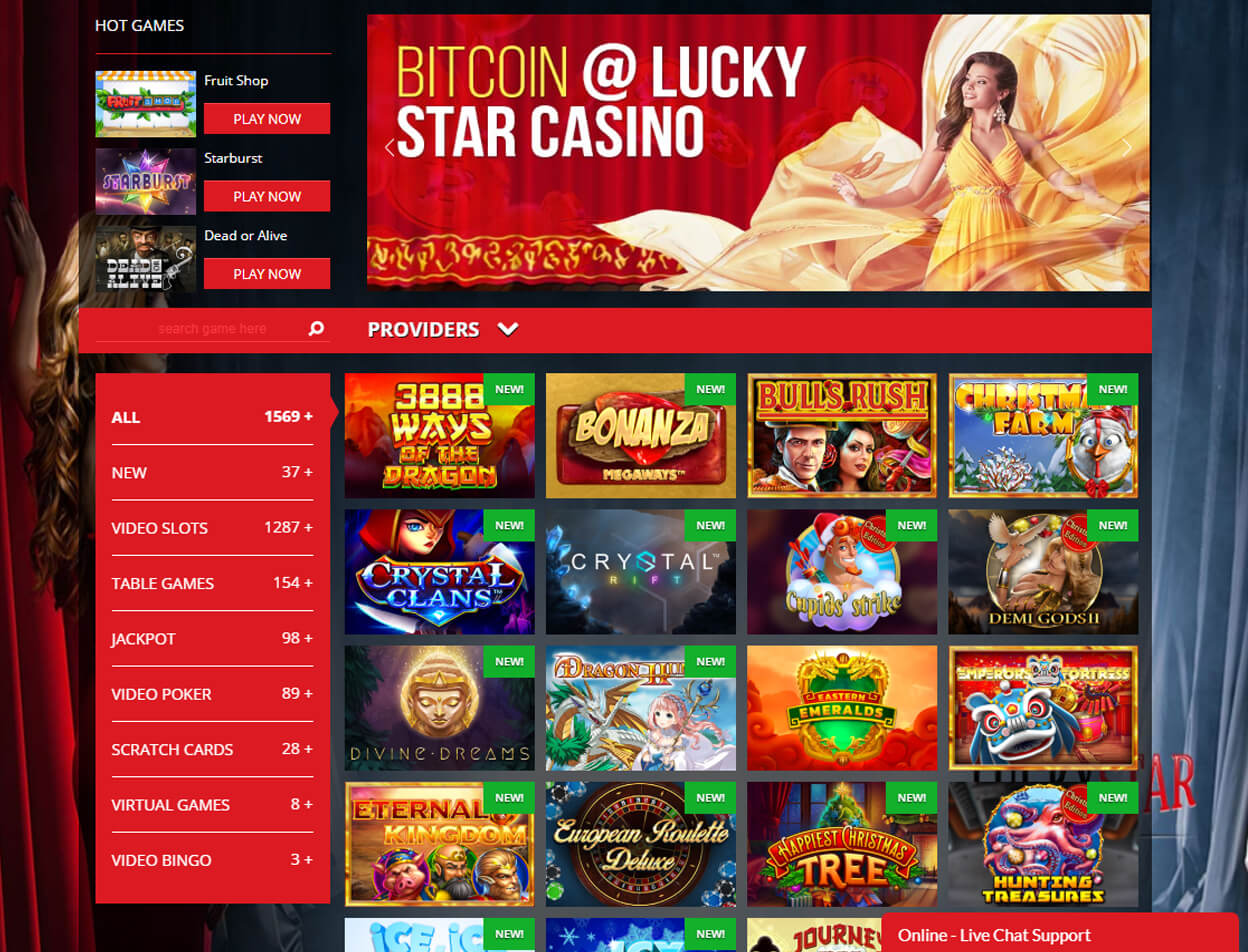The image size is (1248, 952).
Task: Select the Video Slots category
Action: click(212, 528)
